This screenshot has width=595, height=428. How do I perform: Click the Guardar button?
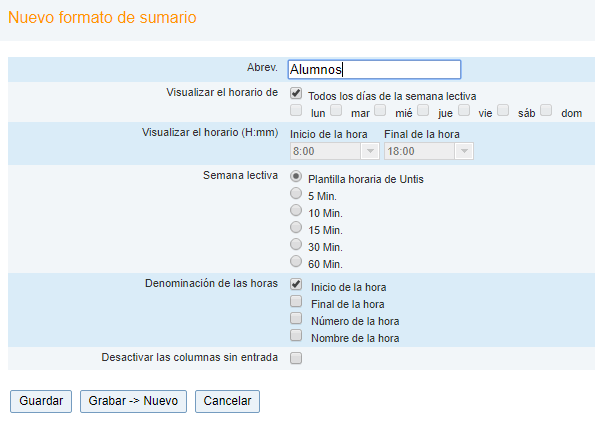[x=41, y=401]
